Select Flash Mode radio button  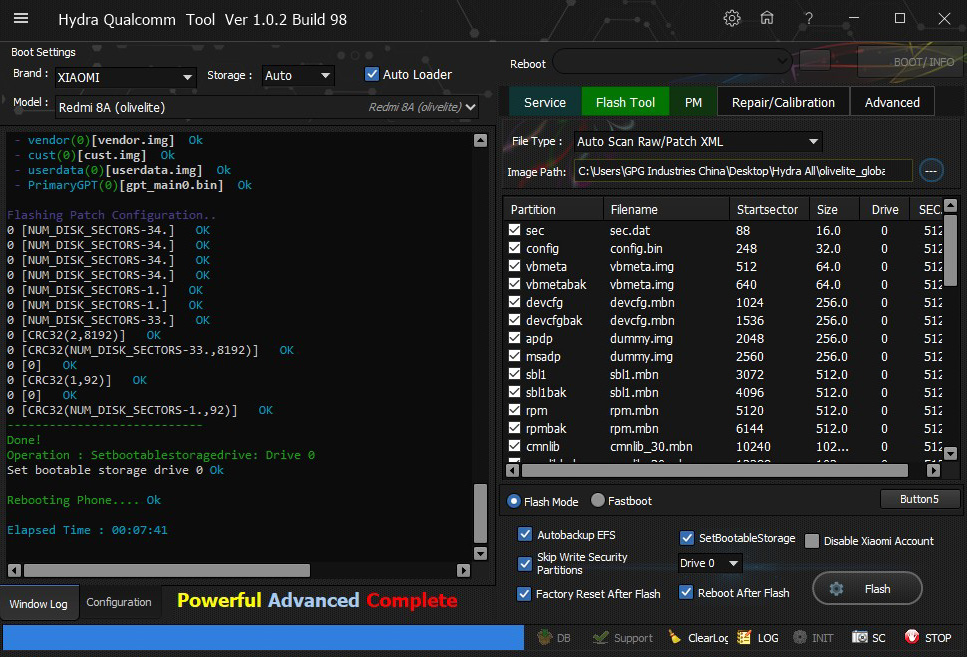coord(514,501)
